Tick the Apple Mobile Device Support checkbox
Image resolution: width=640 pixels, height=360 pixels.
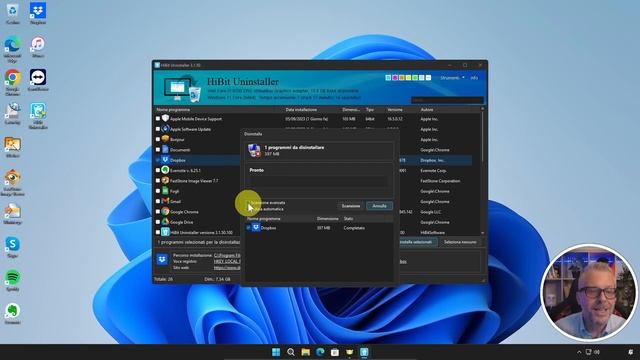point(158,119)
